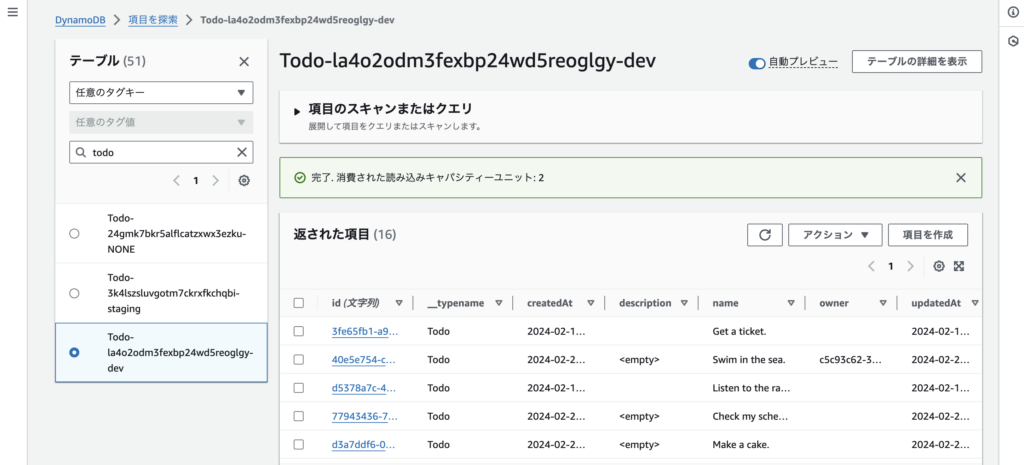
Task: Click テーブルの詳細を表示 button
Action: [x=917, y=61]
